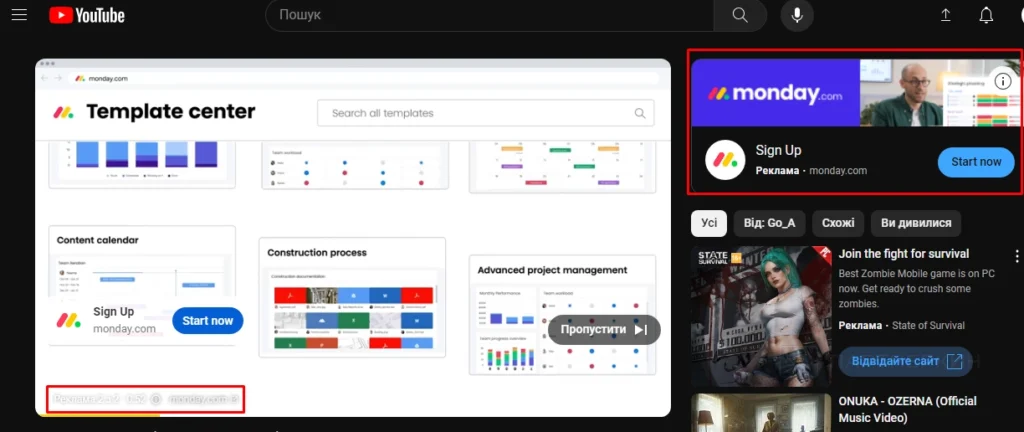Screen dimensions: 1024x432
Task: Click State of Survival ad thumbnail
Action: (x=761, y=316)
